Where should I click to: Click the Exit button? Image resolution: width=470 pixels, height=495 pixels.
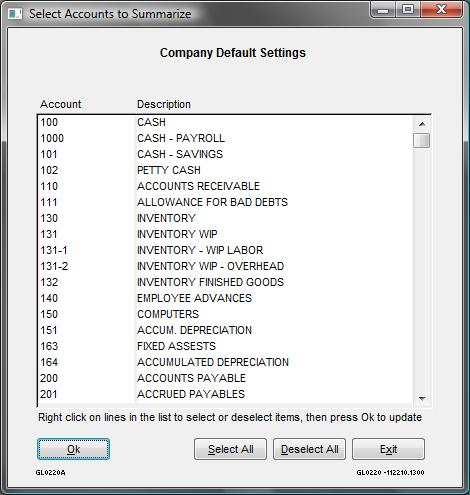point(388,449)
